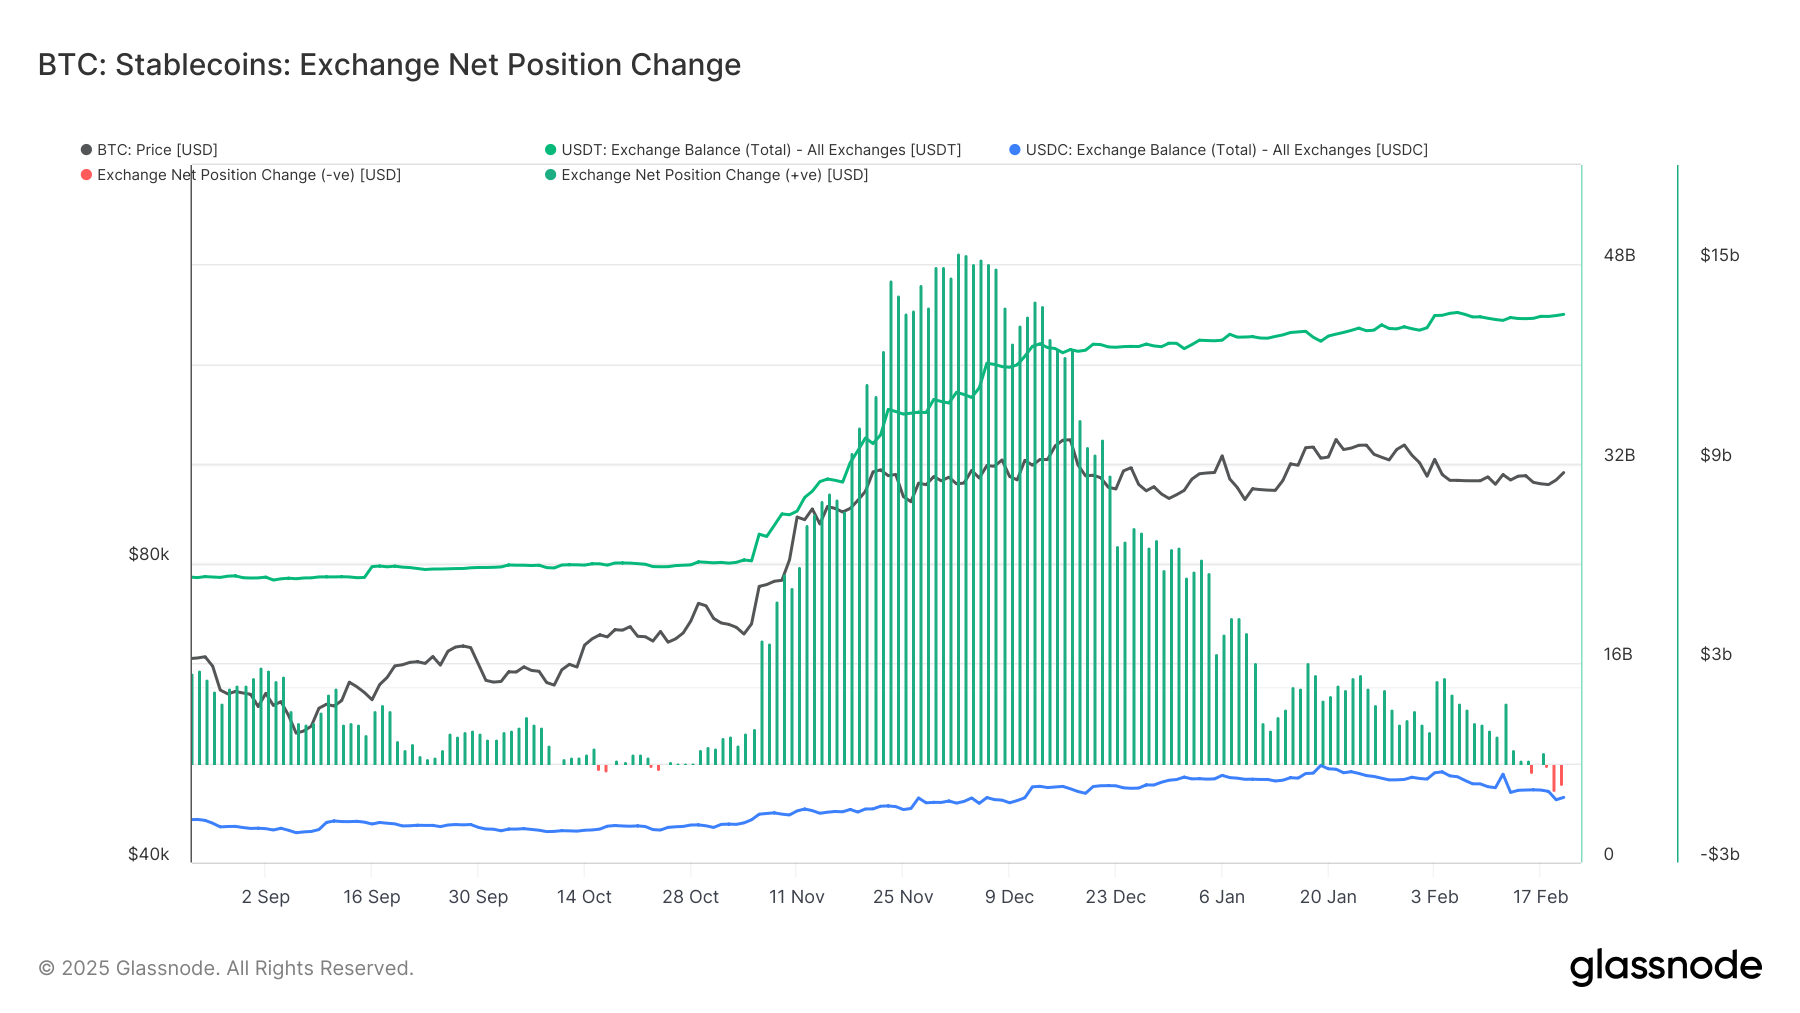Click the $15b net position axis label
This screenshot has width=1800, height=1013.
[x=1719, y=255]
